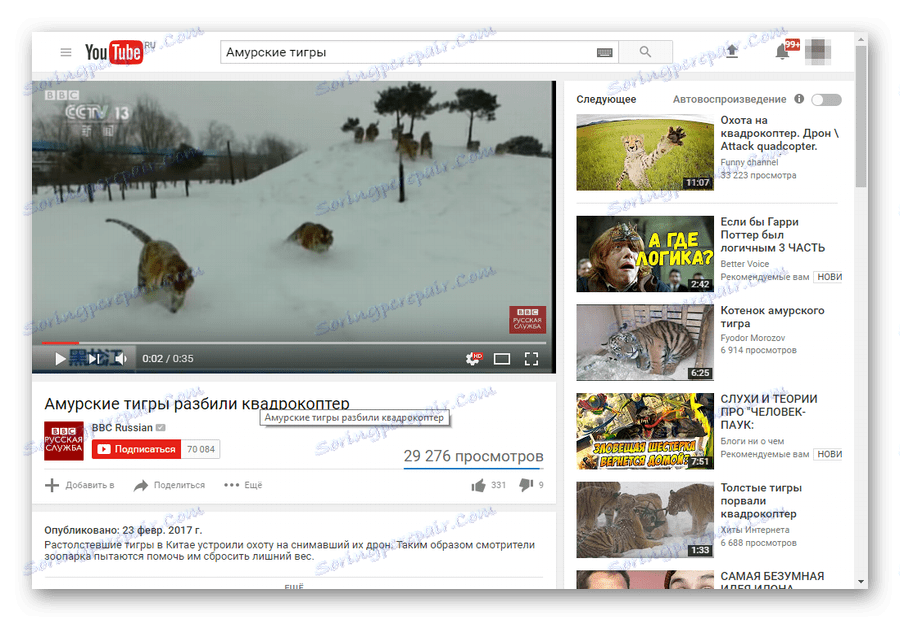Click the 0:02 / 0:35 time display
Screen dimensions: 900x621
click(x=168, y=359)
